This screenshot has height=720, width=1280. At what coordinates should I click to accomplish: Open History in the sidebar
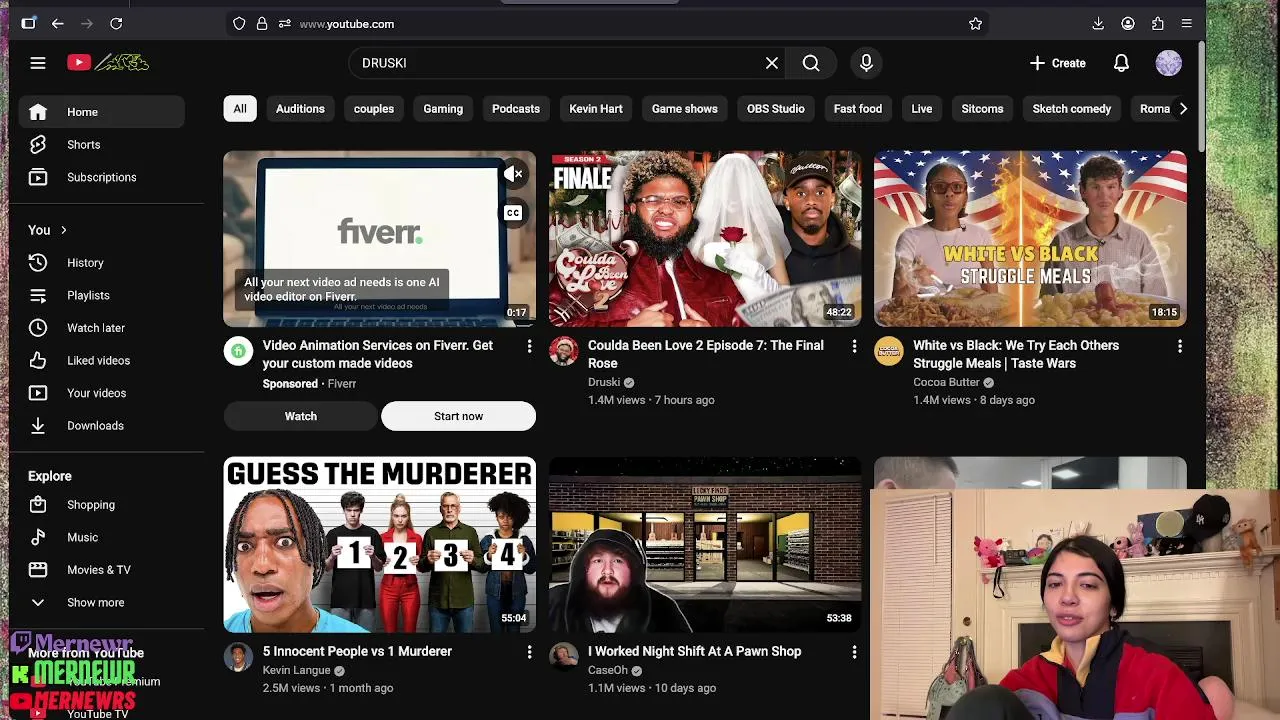pyautogui.click(x=101, y=263)
